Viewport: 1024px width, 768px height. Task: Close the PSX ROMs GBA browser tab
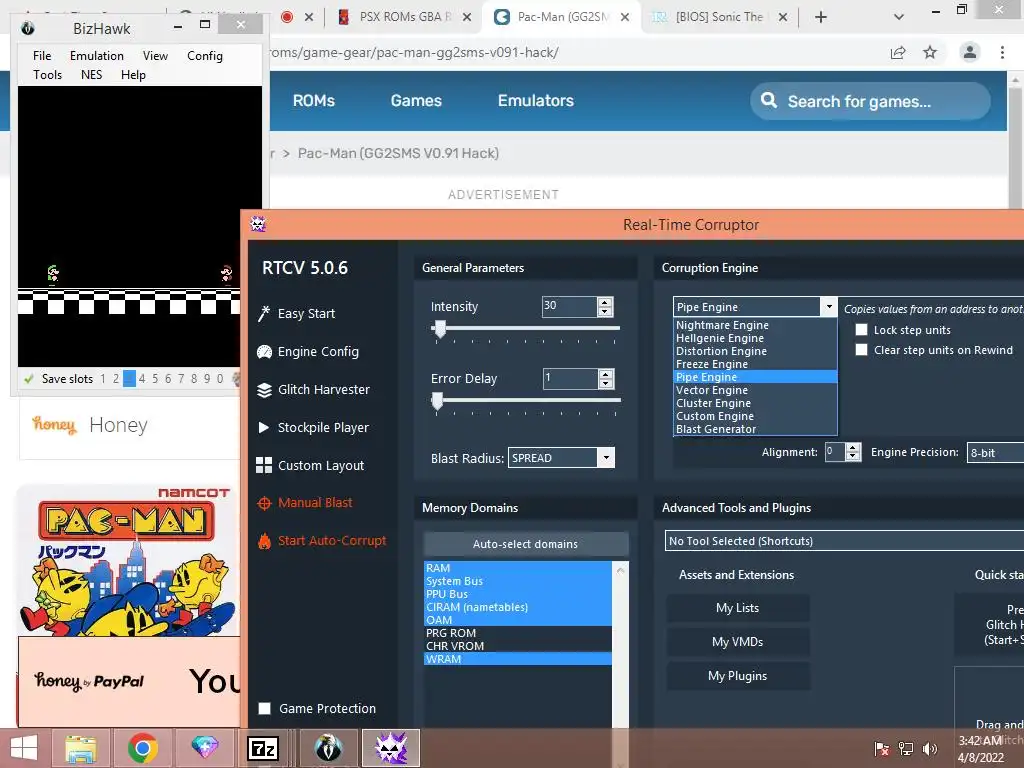click(x=467, y=18)
